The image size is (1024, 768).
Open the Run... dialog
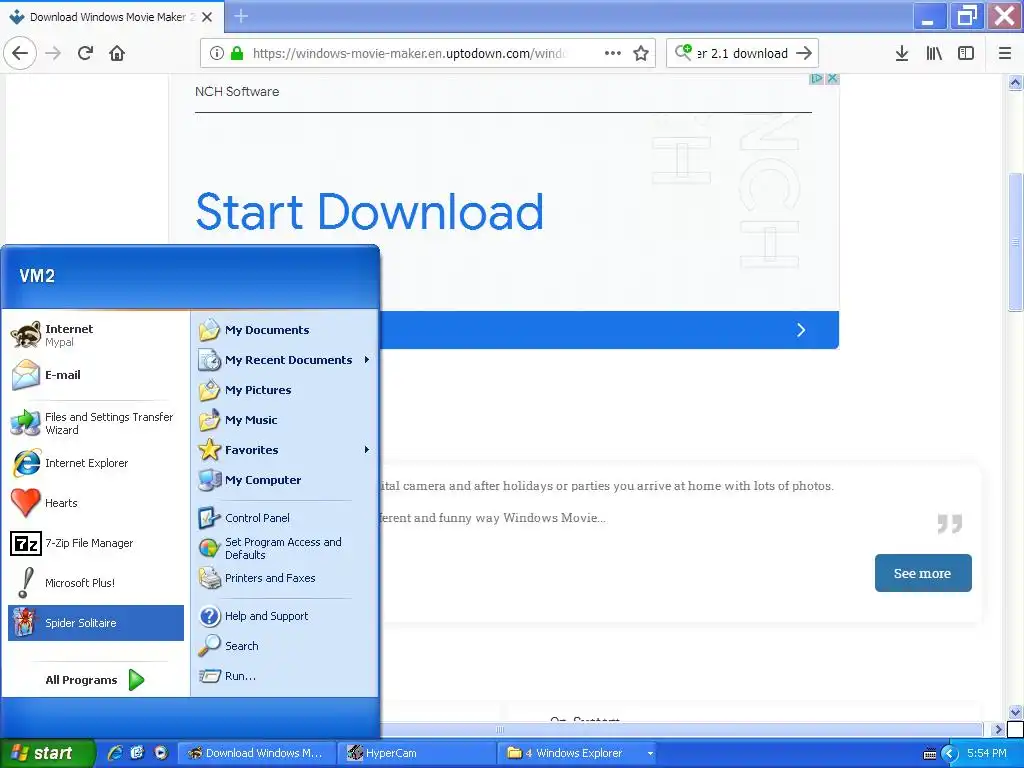285,676
